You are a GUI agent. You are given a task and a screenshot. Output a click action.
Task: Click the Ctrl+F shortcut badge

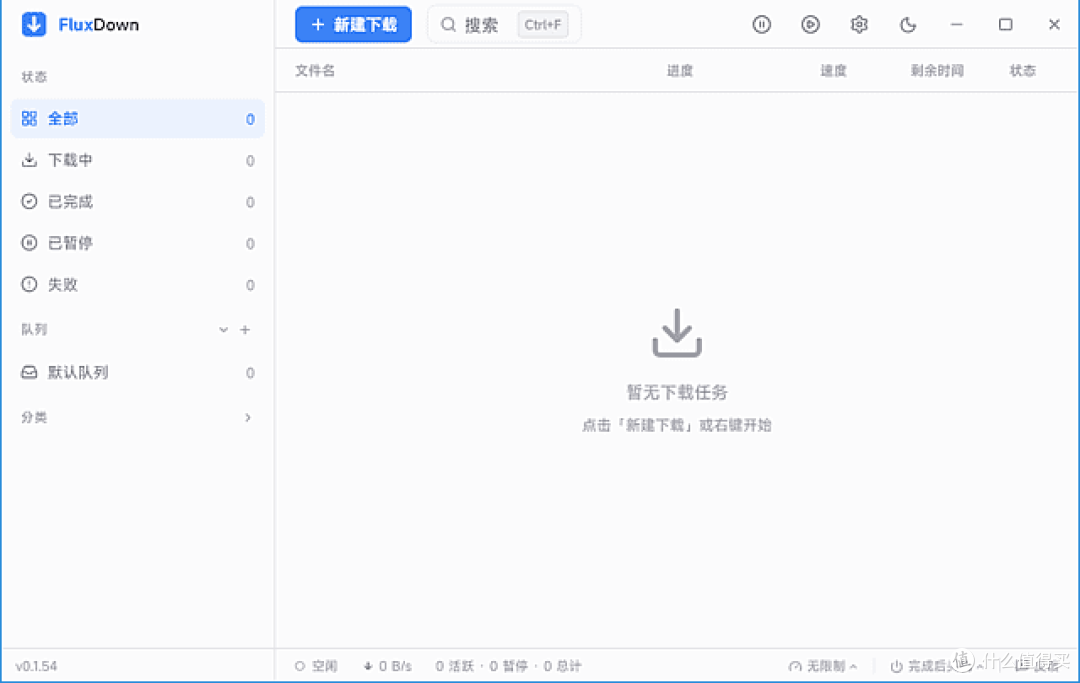543,25
